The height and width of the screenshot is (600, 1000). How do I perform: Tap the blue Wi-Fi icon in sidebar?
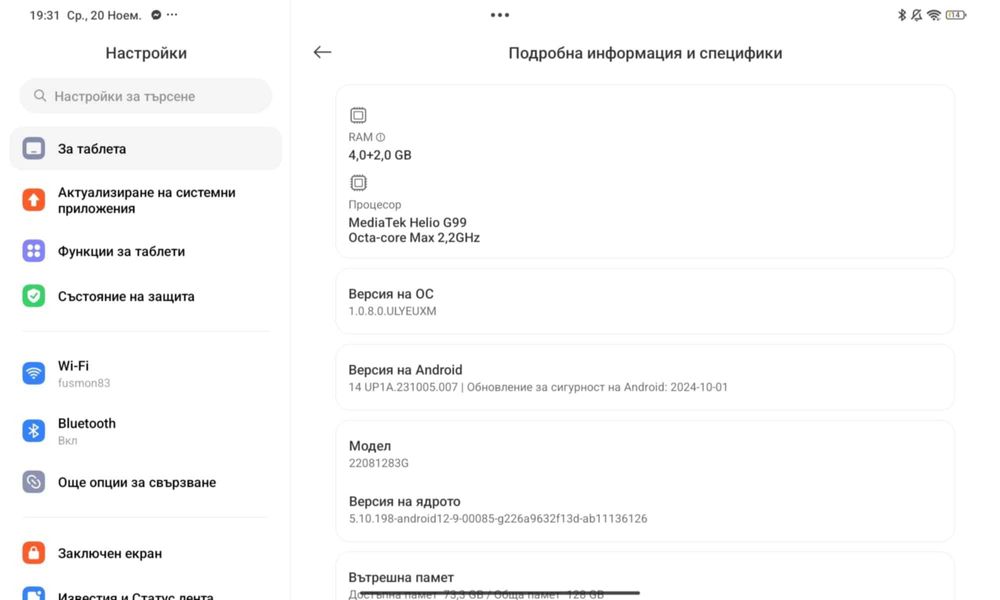[34, 374]
